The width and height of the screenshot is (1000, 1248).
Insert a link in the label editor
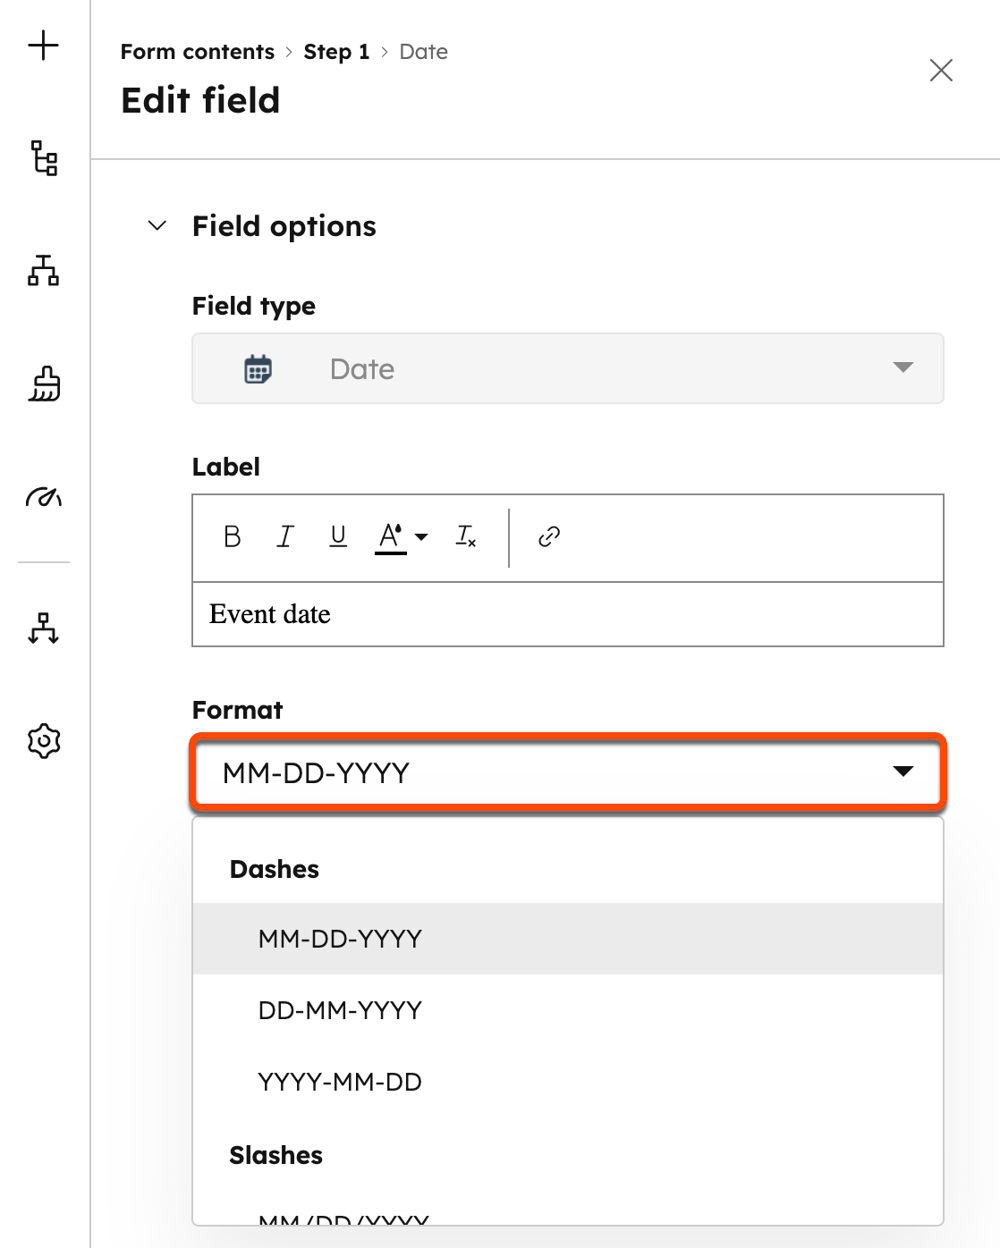point(547,537)
